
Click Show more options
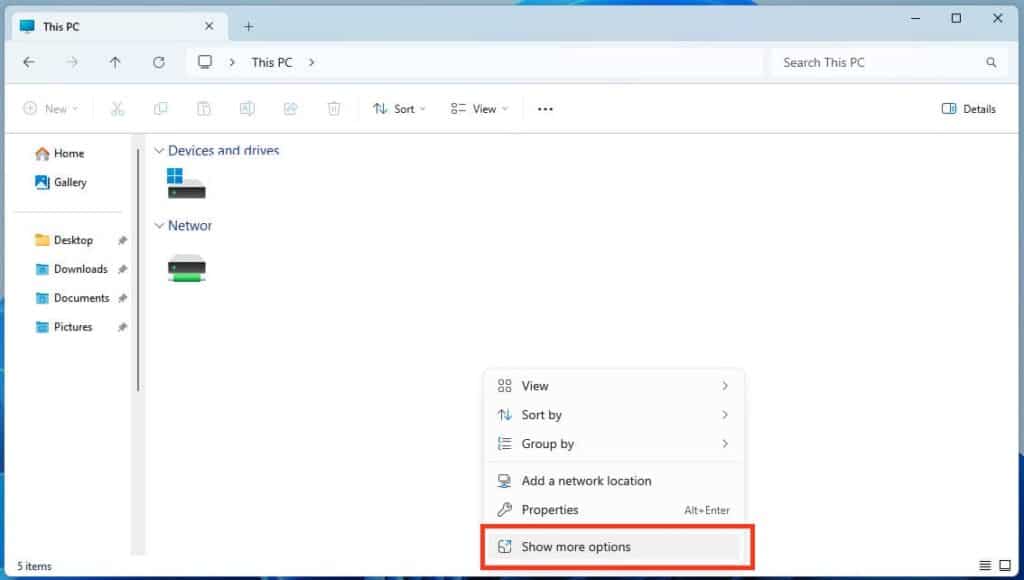[614, 547]
